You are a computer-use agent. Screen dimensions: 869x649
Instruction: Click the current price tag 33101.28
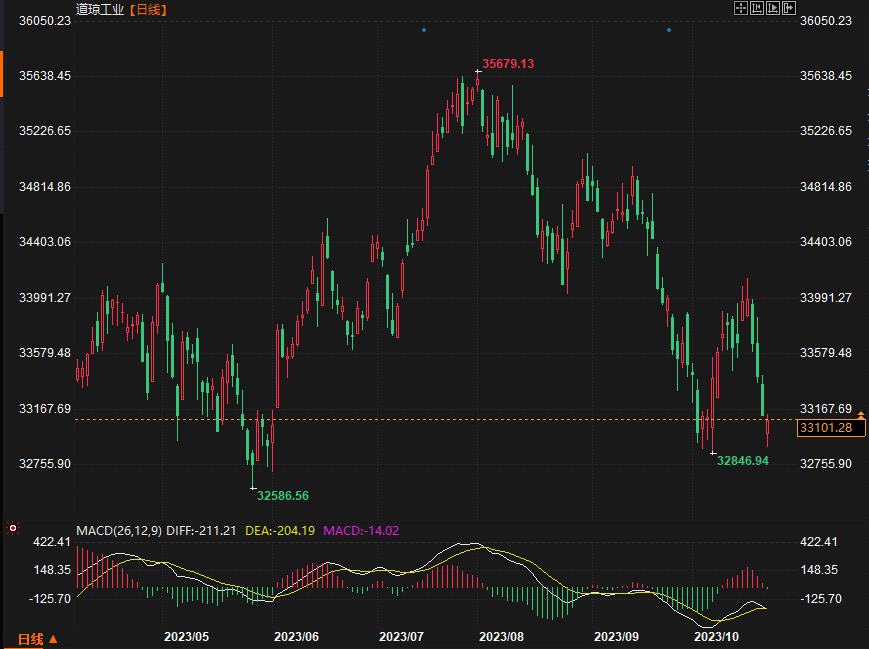pyautogui.click(x=831, y=428)
